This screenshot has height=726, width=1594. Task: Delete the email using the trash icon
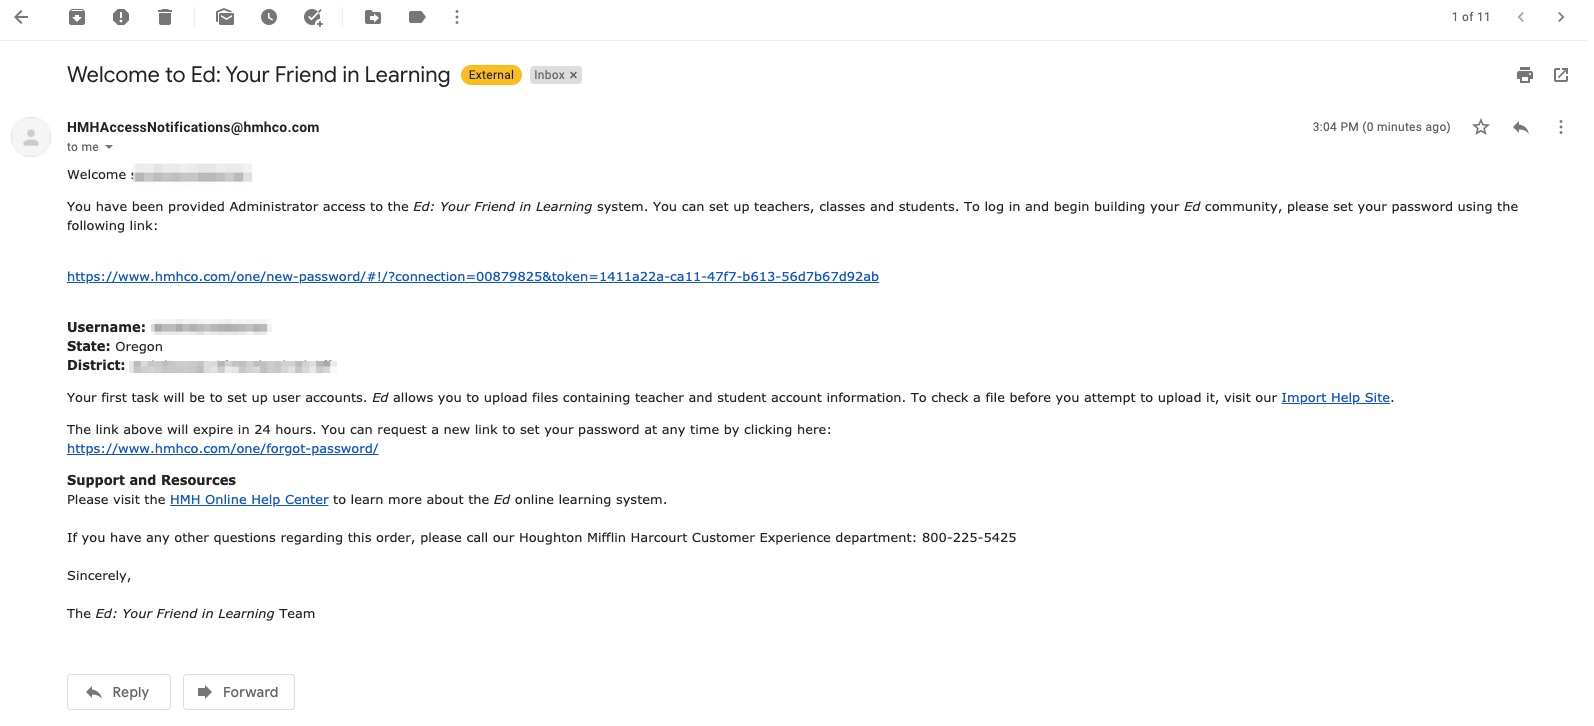[165, 17]
